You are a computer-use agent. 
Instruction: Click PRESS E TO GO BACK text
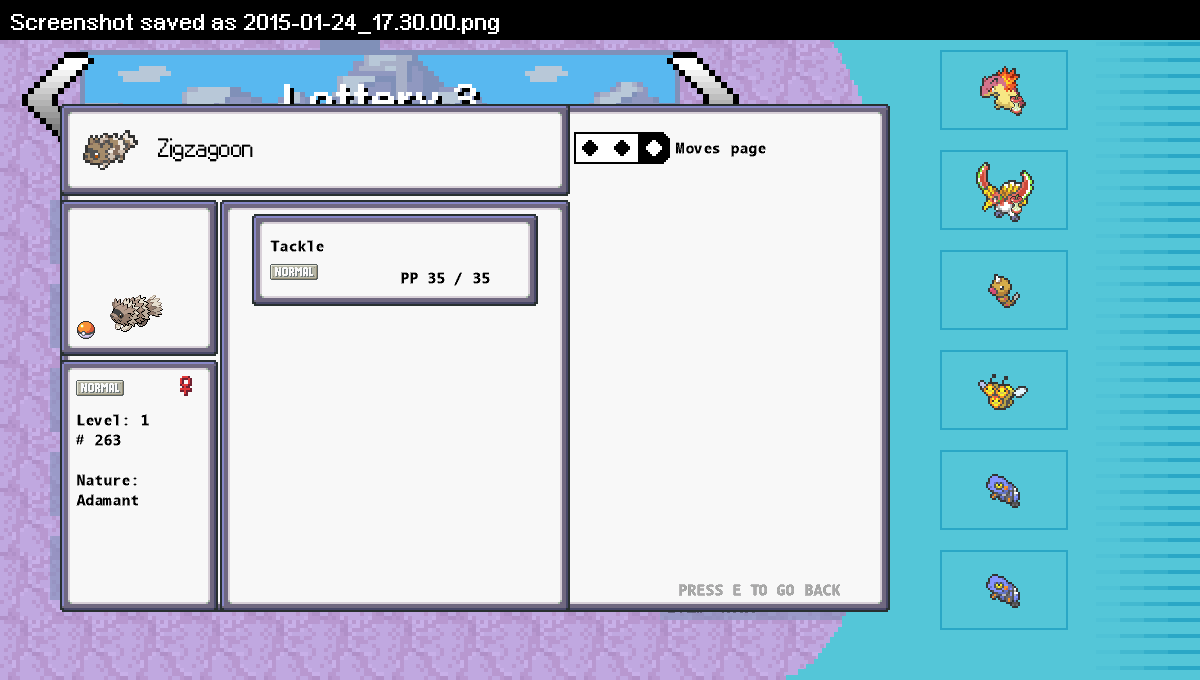(759, 590)
